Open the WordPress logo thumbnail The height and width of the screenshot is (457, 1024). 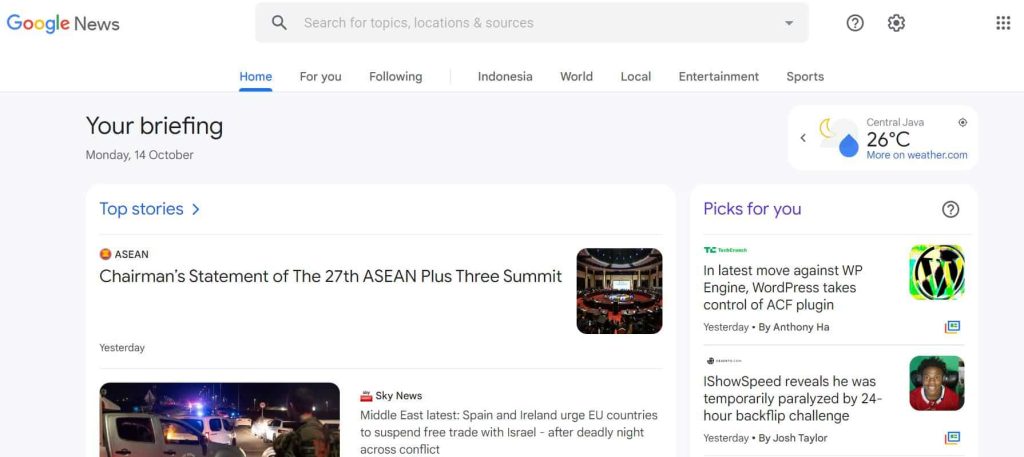point(936,272)
